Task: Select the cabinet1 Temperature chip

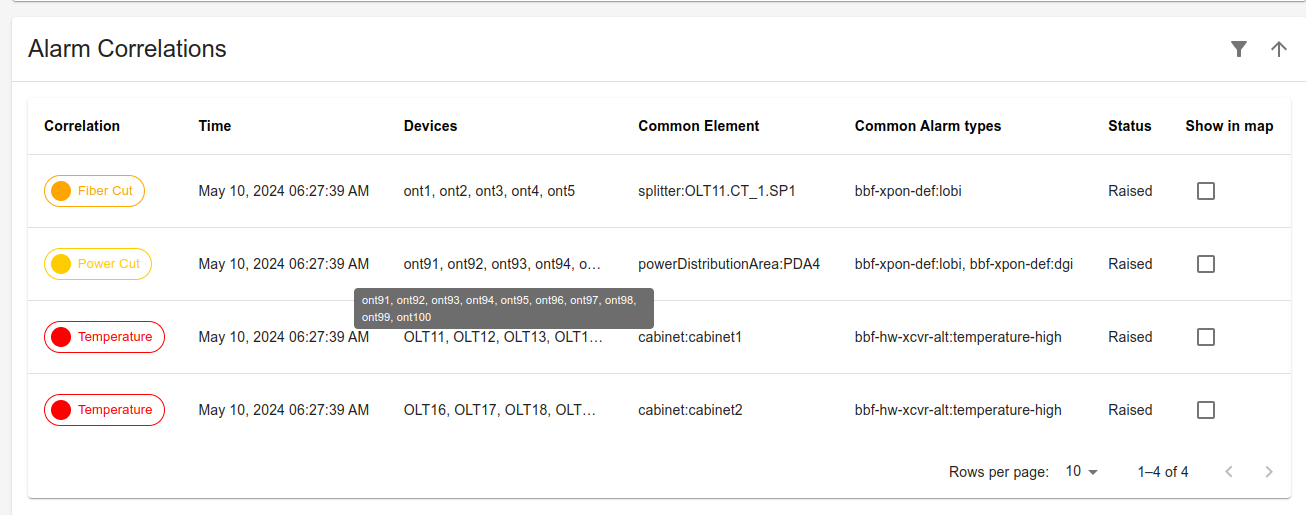Action: point(104,337)
